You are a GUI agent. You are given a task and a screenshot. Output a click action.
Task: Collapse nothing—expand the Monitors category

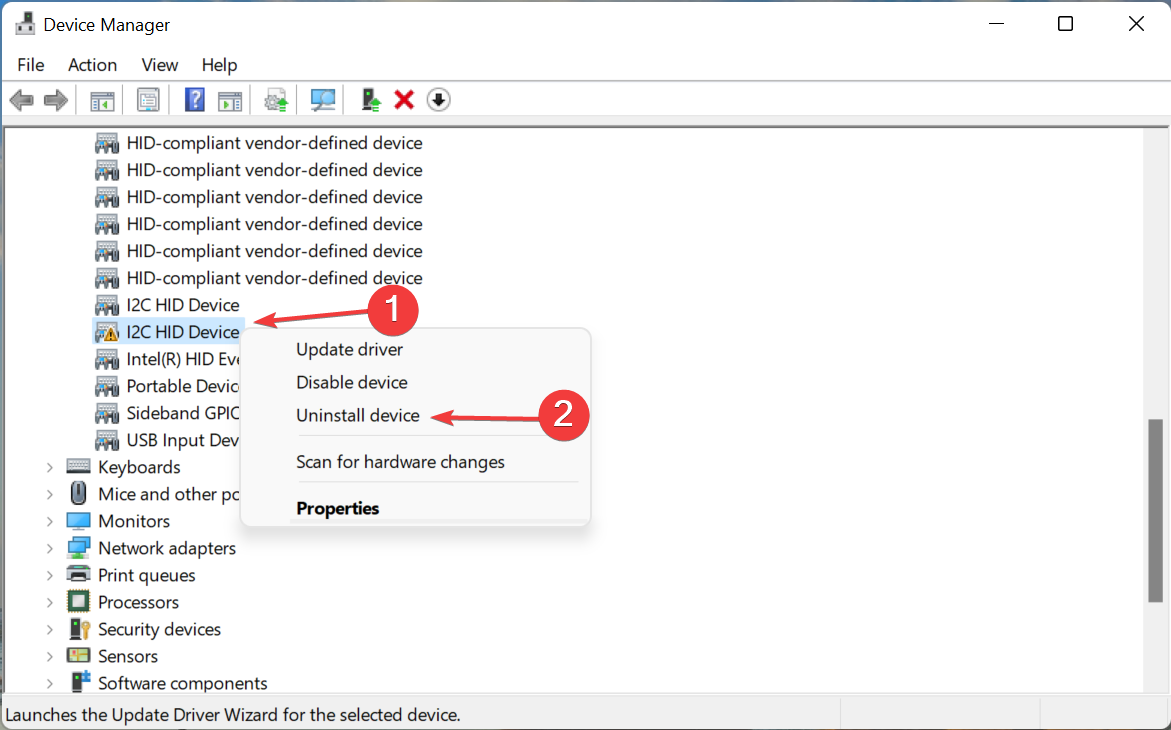tap(50, 520)
